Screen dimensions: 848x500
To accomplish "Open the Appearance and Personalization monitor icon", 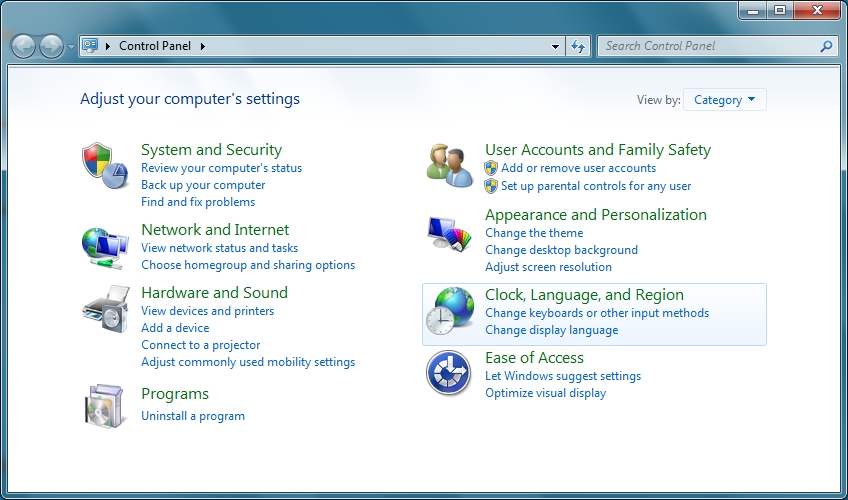I will pyautogui.click(x=449, y=234).
